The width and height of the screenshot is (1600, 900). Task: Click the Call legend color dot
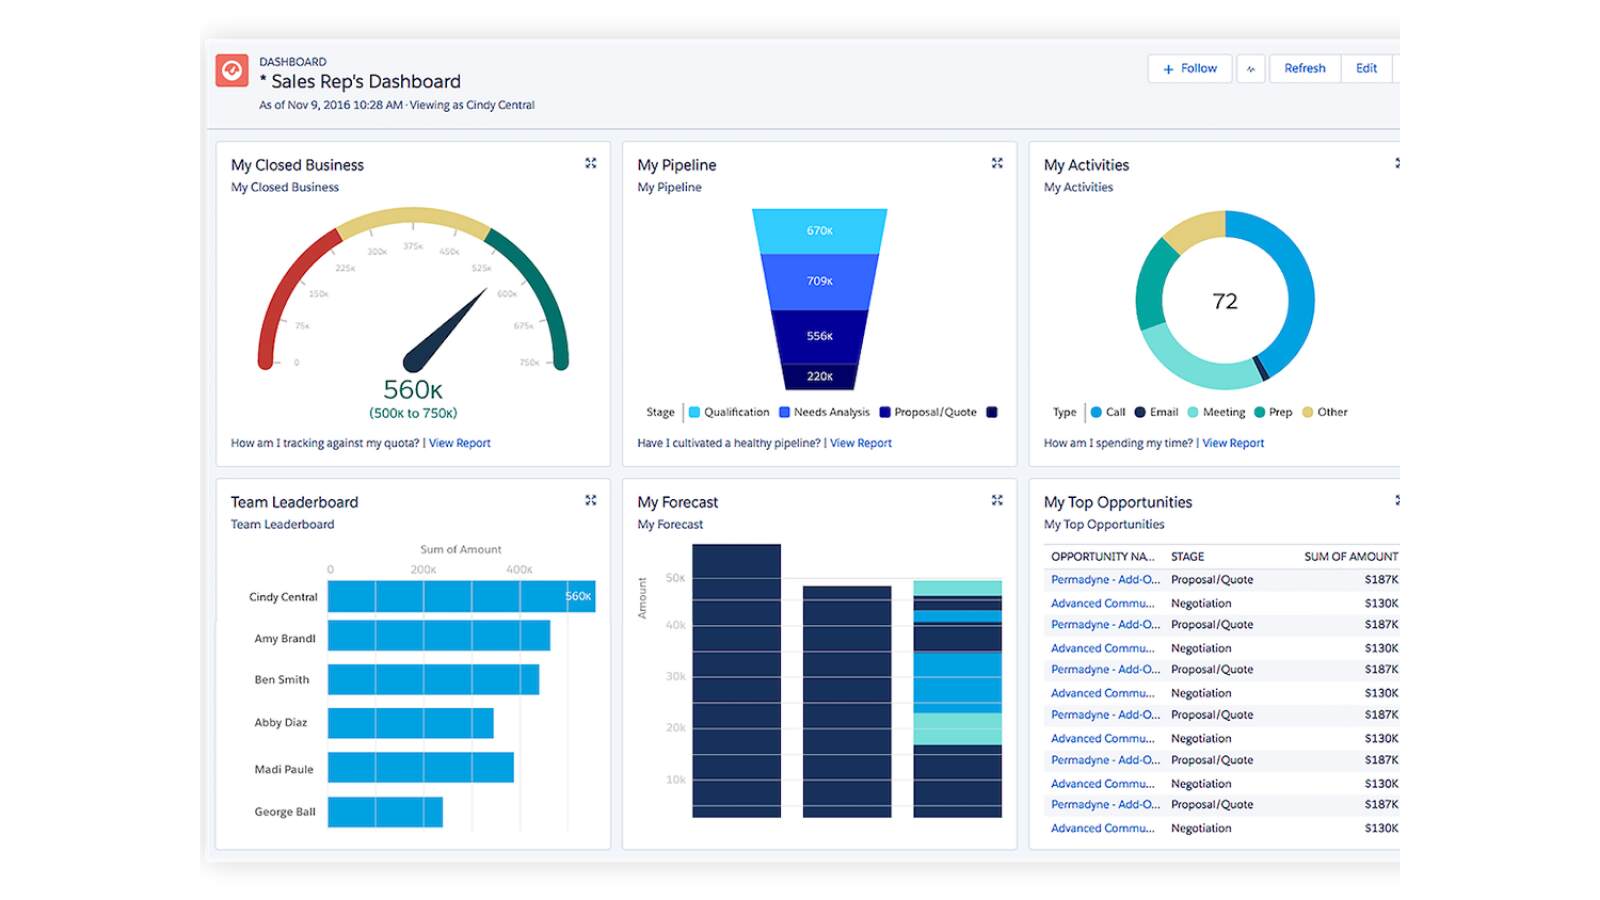point(1096,412)
